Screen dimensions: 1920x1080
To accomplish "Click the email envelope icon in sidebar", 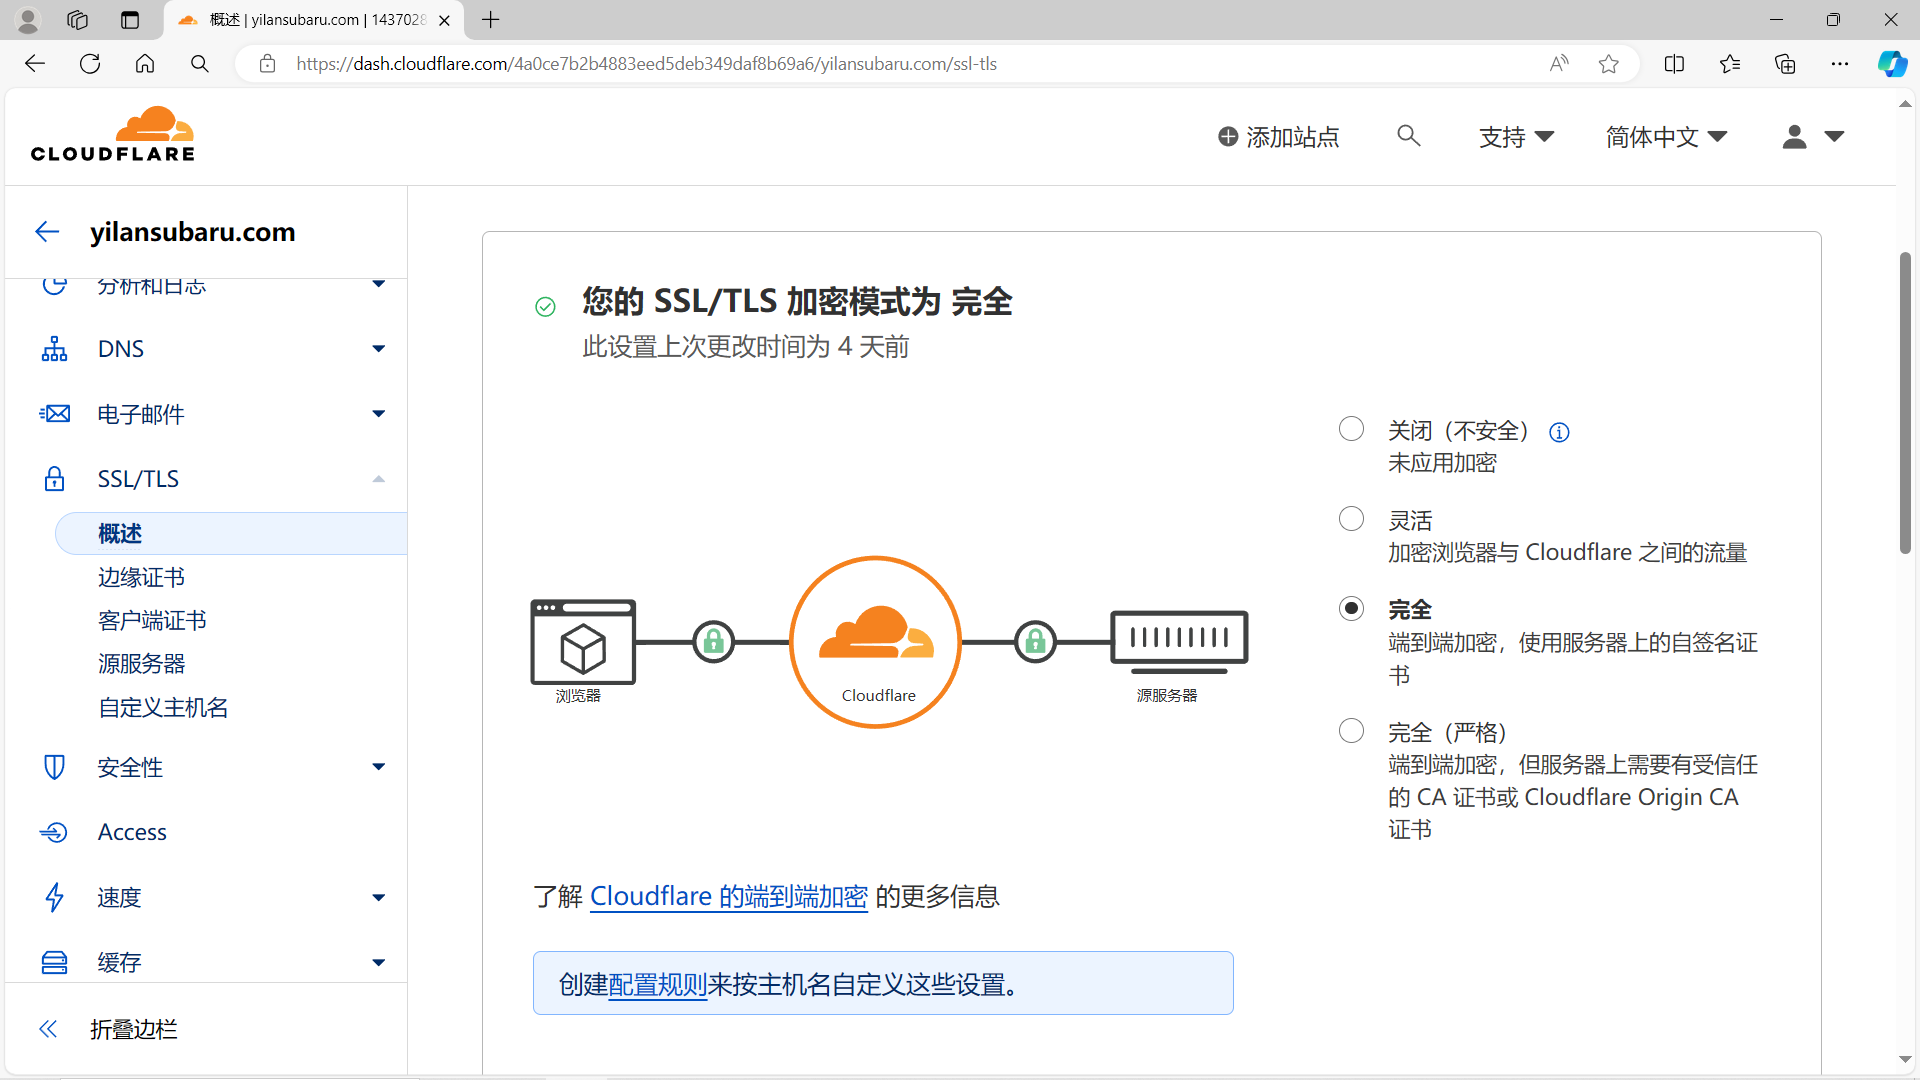I will (54, 414).
